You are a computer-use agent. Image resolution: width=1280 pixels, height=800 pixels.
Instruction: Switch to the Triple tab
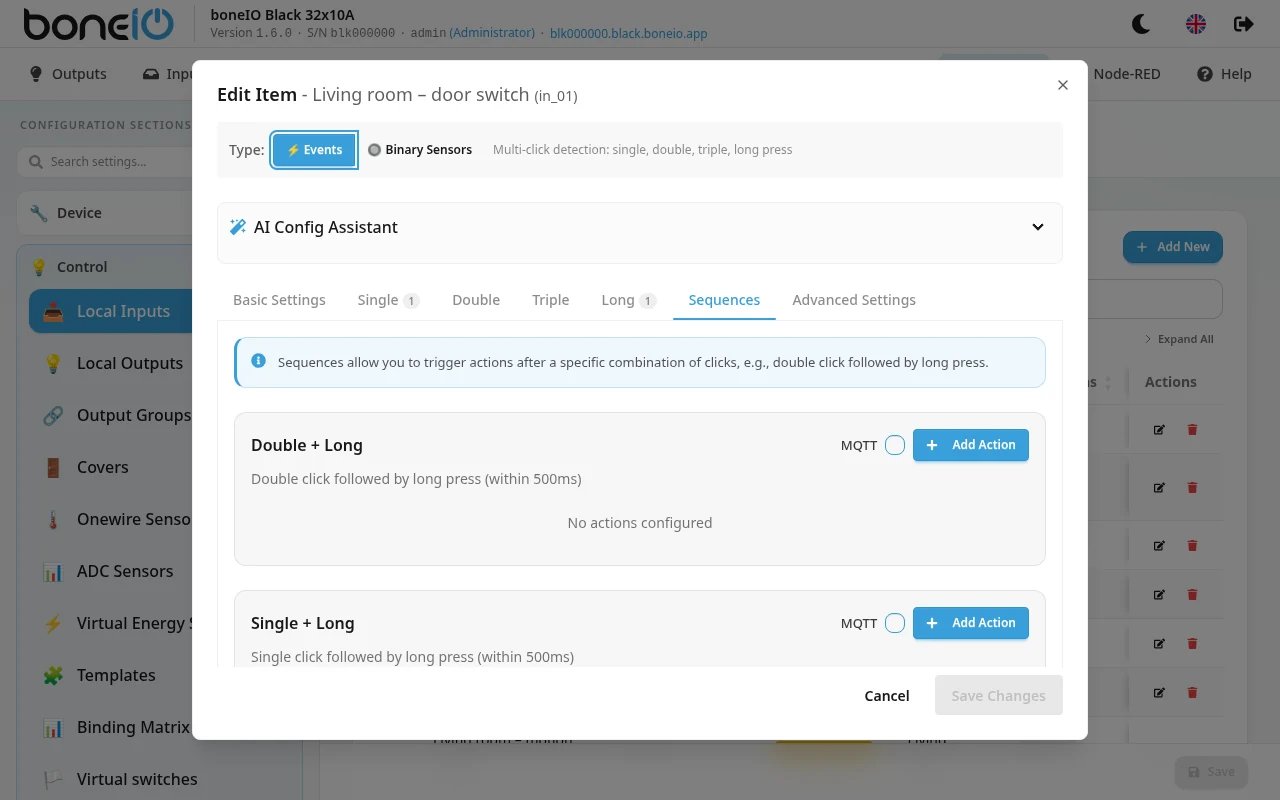coord(551,300)
